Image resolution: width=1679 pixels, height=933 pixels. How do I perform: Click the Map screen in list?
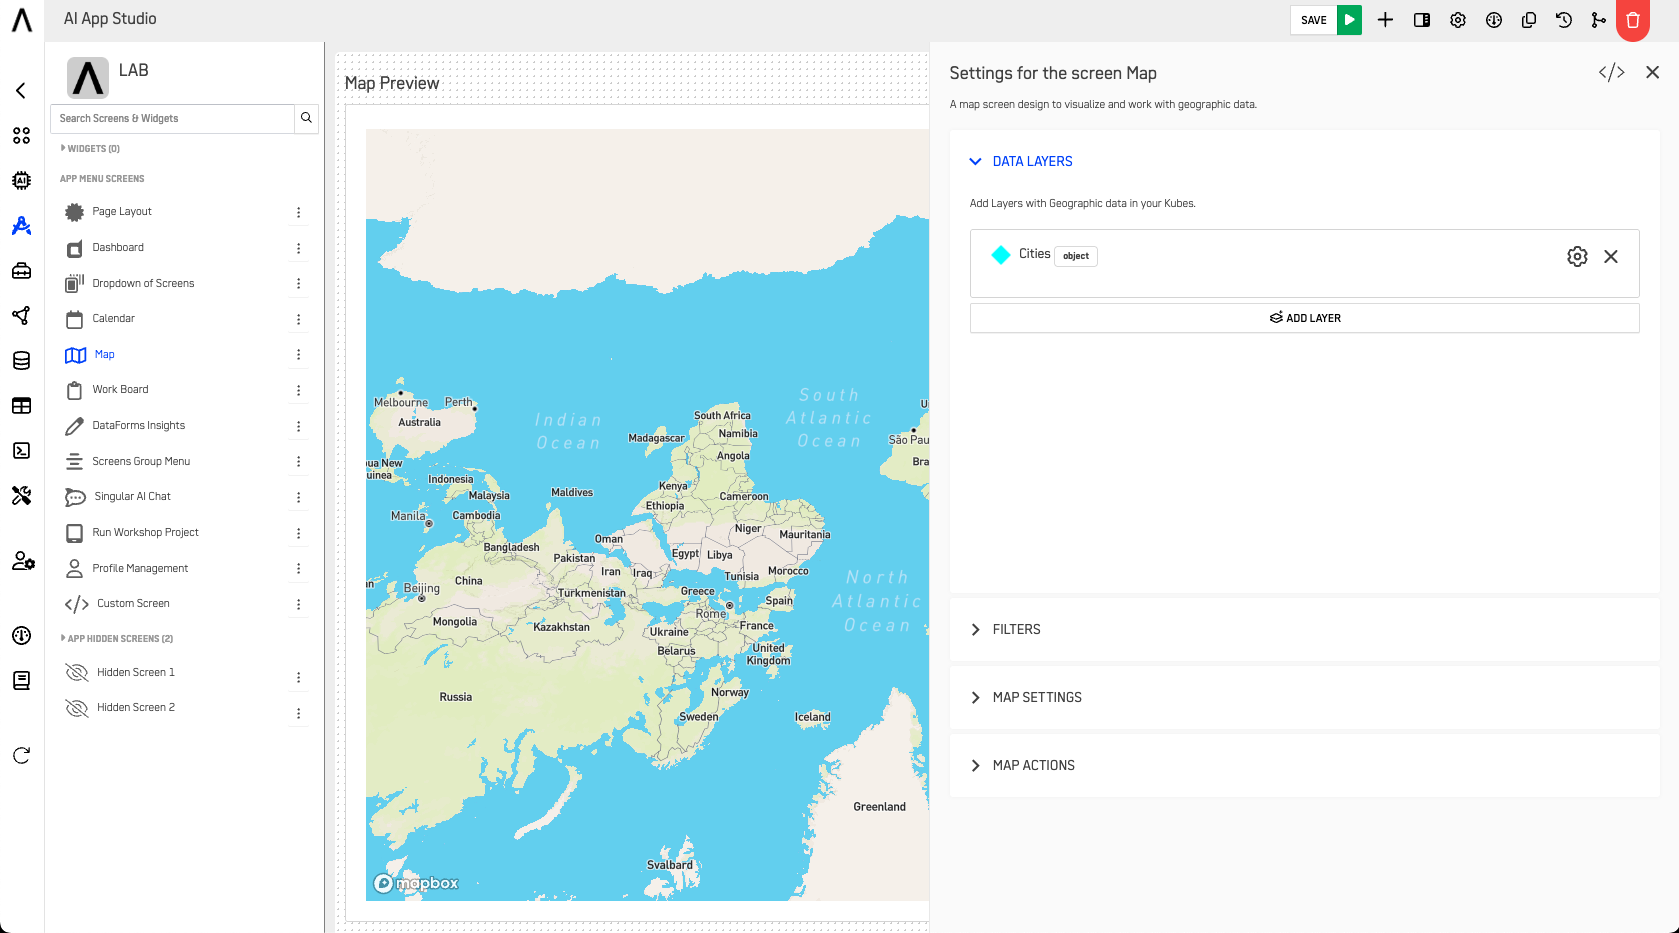coord(104,355)
